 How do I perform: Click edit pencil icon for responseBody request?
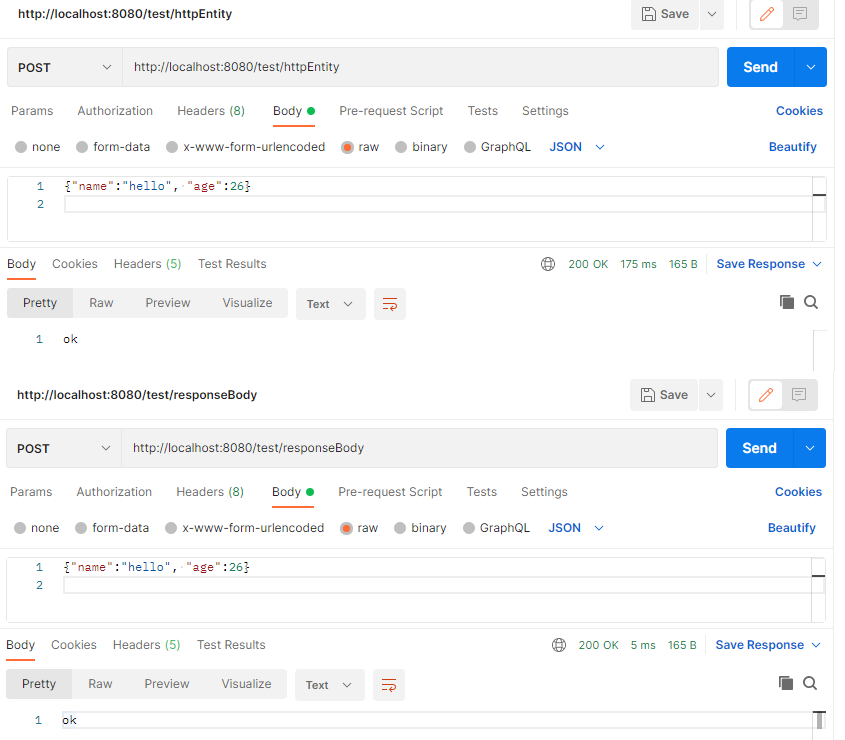click(x=765, y=395)
